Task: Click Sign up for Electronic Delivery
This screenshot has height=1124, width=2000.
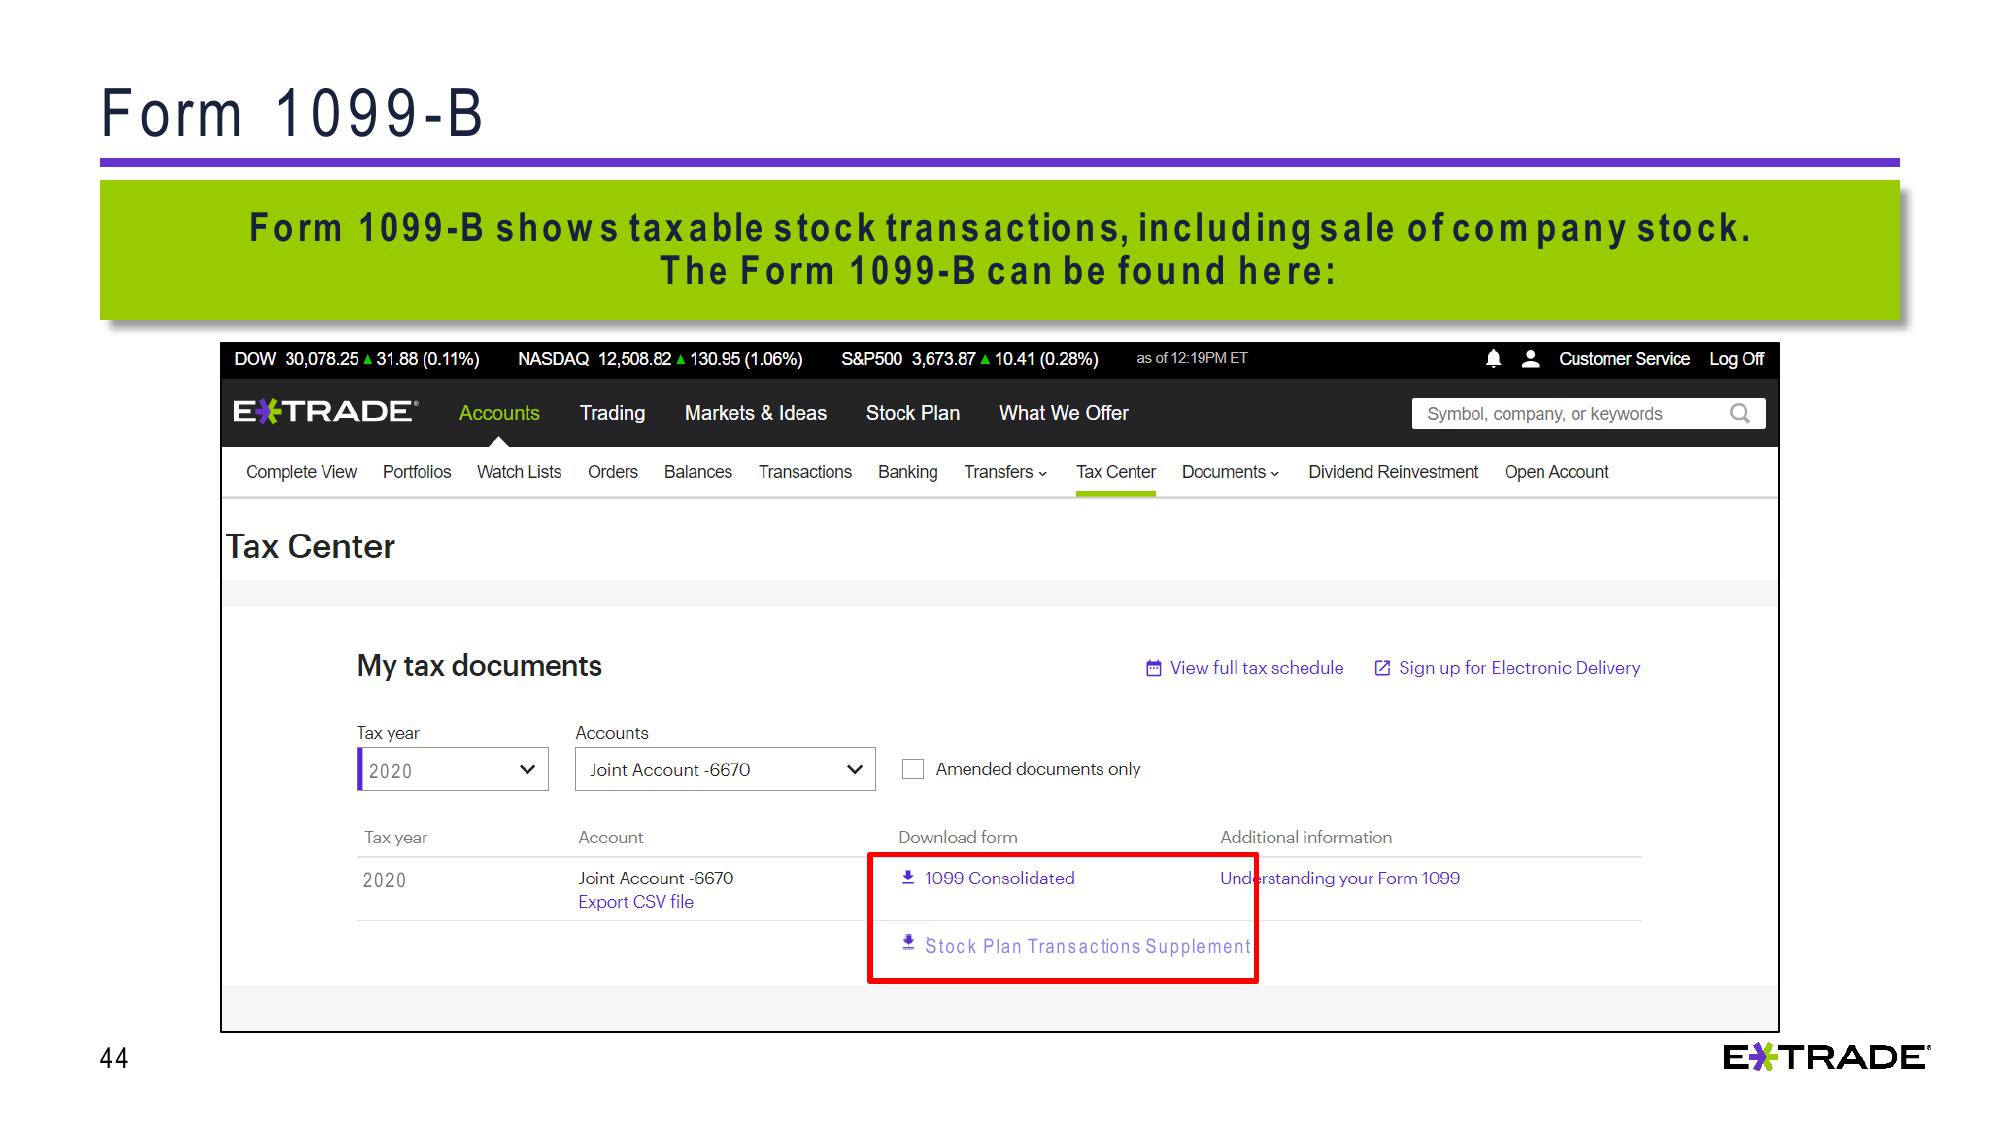Action: 1520,668
